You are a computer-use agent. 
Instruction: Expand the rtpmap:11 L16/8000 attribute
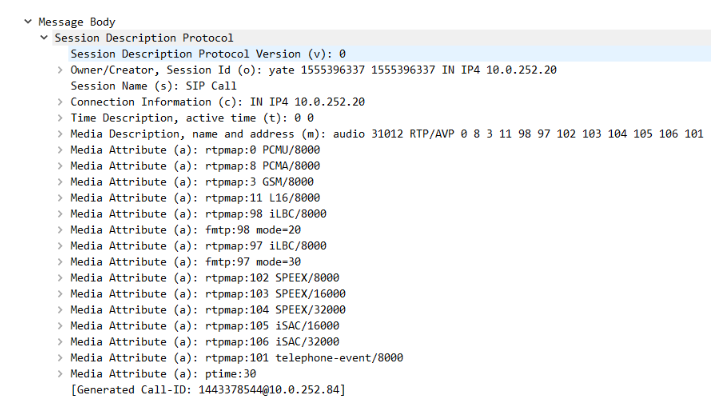61,198
